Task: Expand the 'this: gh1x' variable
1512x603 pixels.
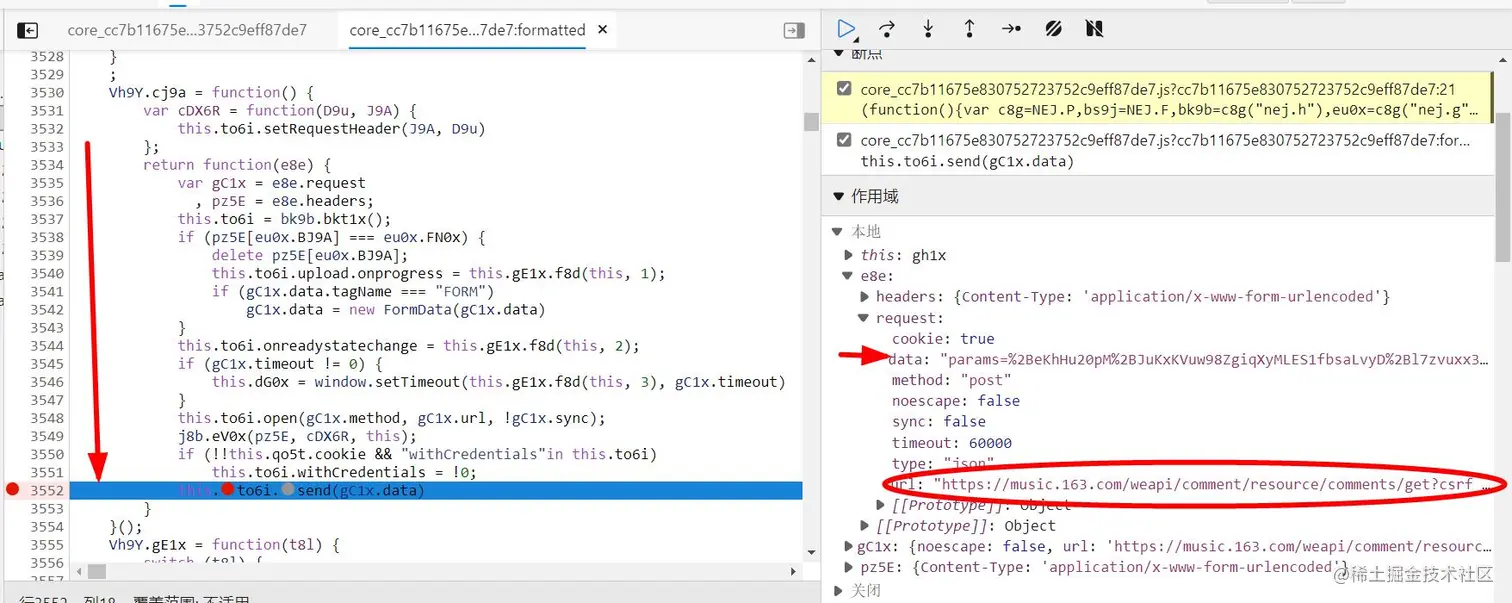Action: 850,255
